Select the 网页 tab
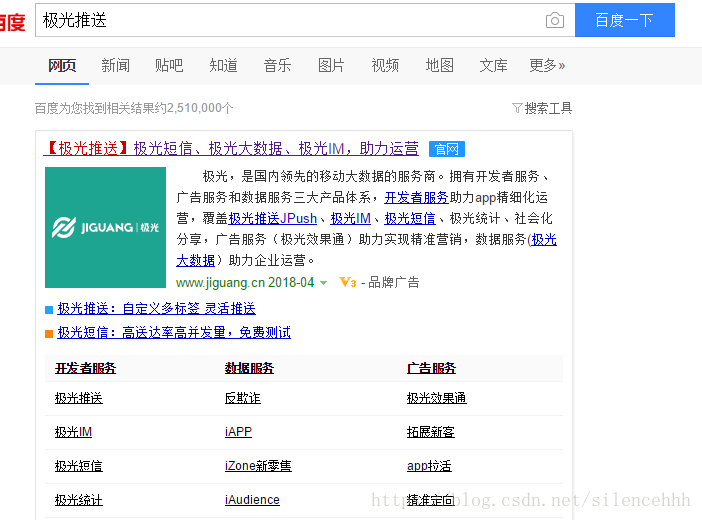The height and width of the screenshot is (520, 702). (x=62, y=66)
